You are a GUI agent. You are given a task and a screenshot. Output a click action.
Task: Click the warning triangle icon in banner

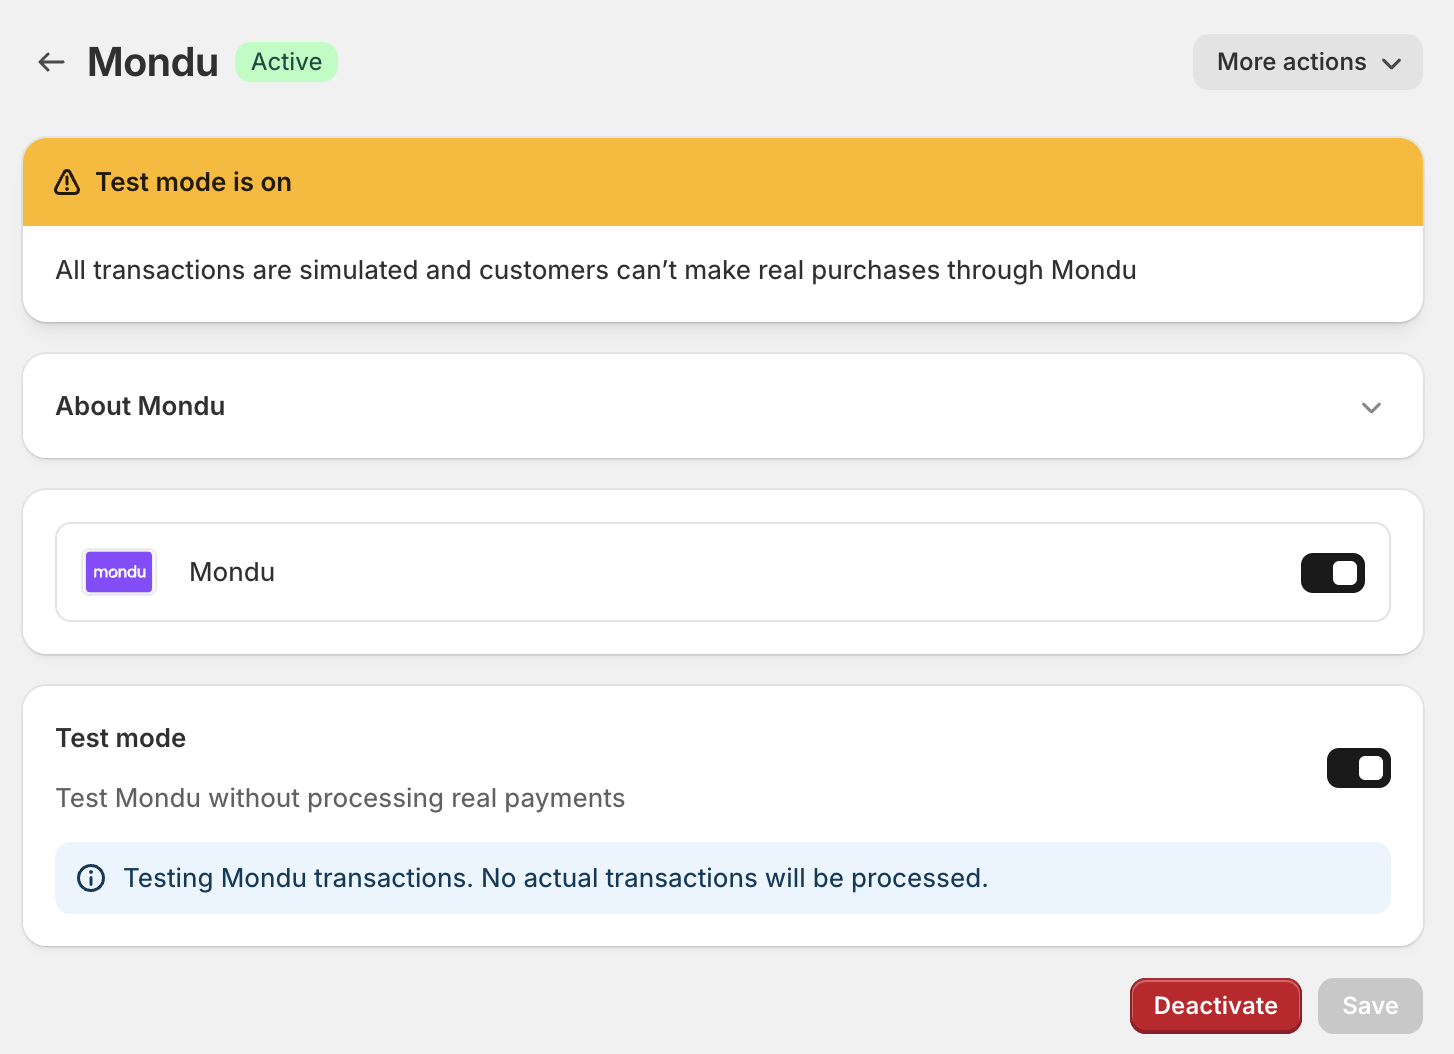(67, 182)
